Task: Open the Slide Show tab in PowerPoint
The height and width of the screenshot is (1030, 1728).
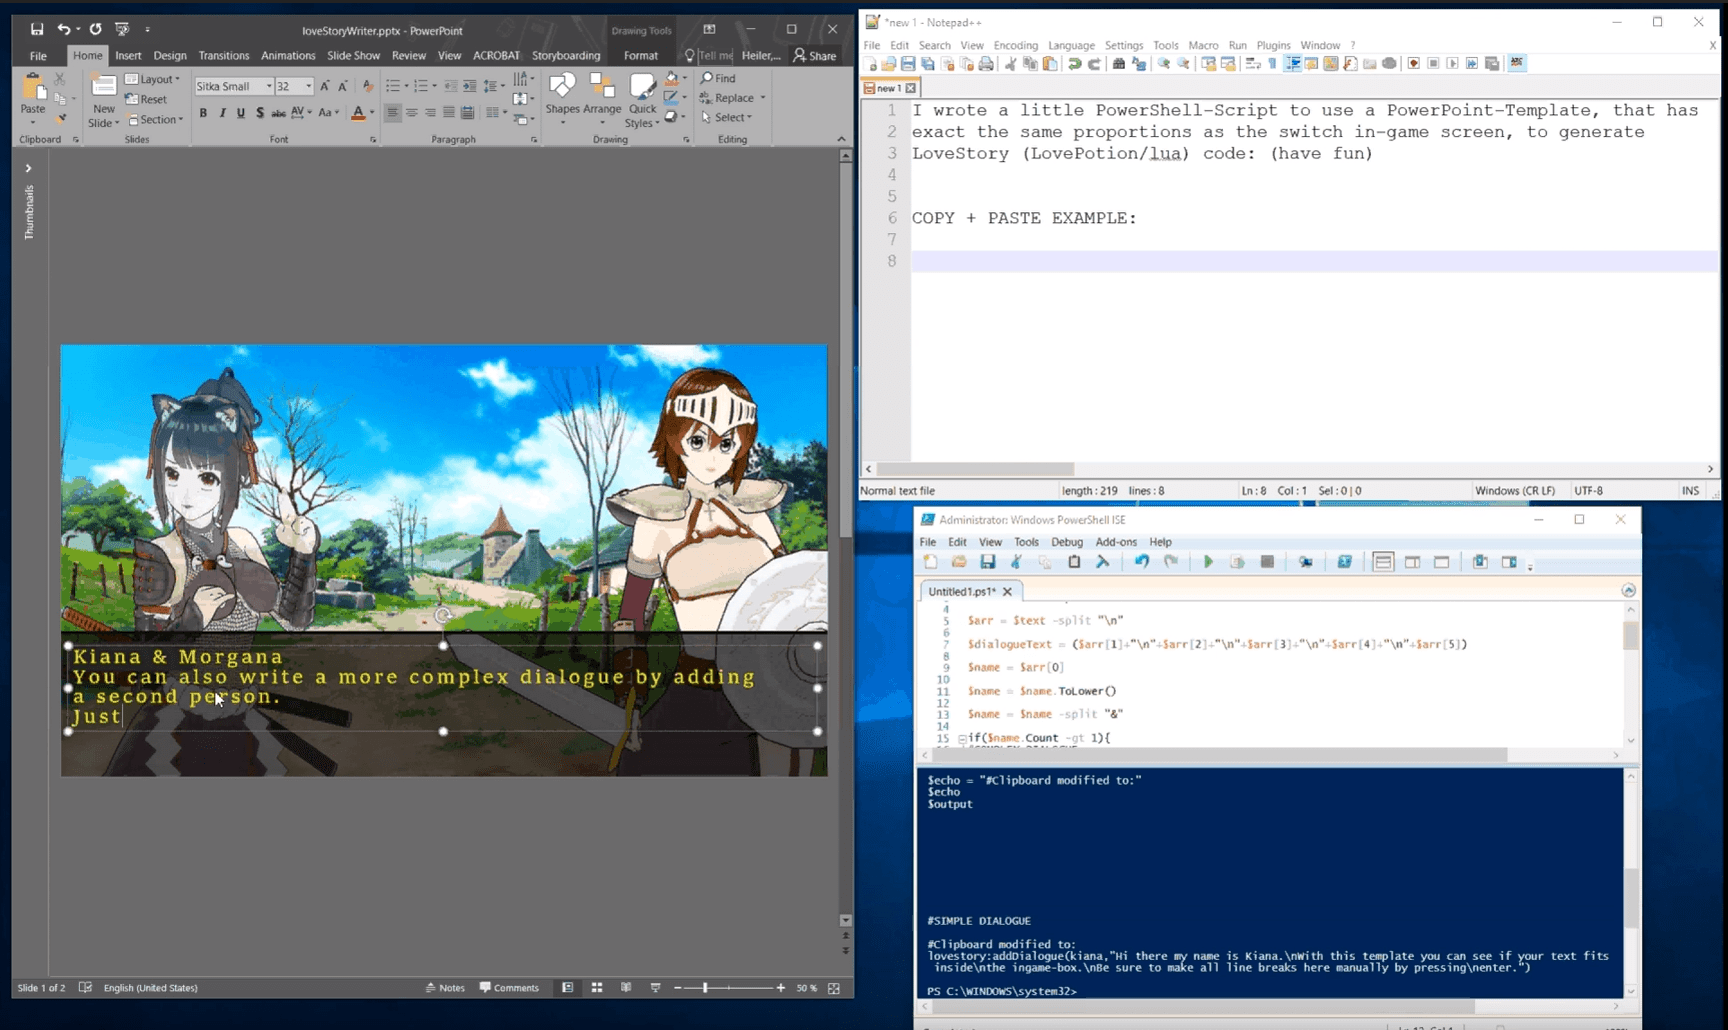Action: tap(353, 55)
